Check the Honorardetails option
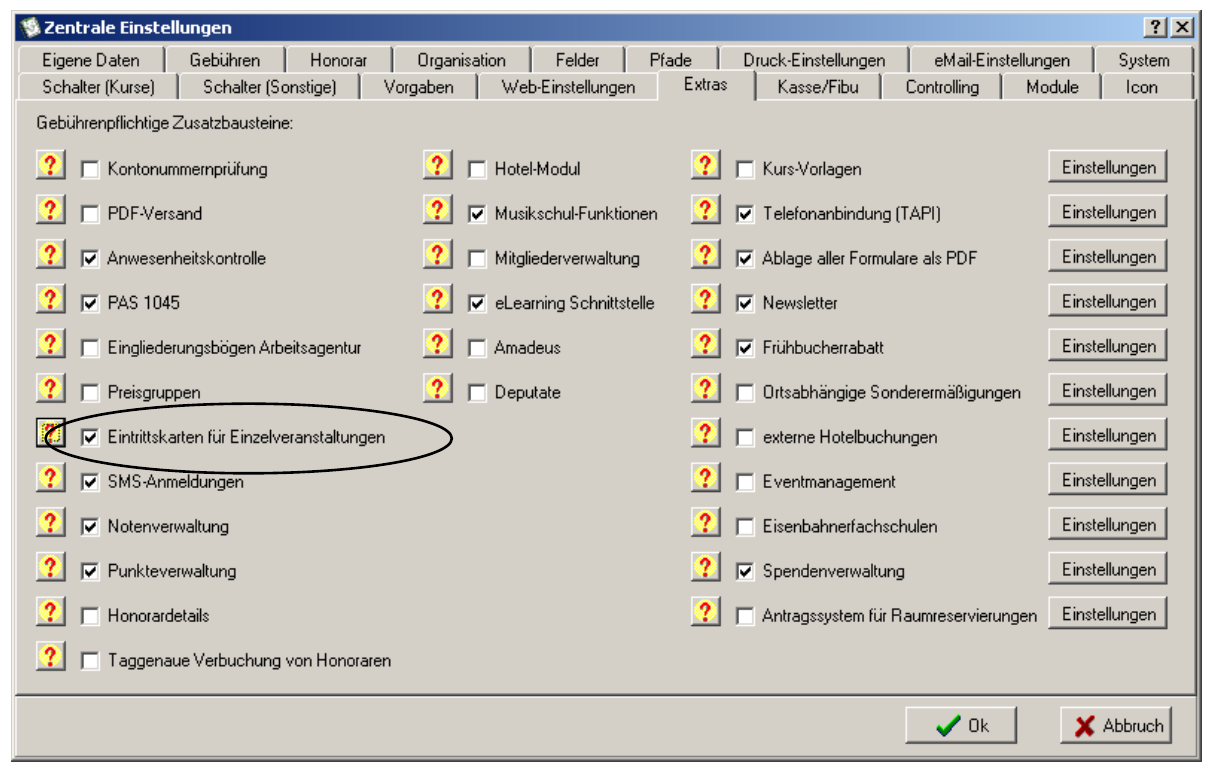This screenshot has width=1210, height=771. click(91, 617)
